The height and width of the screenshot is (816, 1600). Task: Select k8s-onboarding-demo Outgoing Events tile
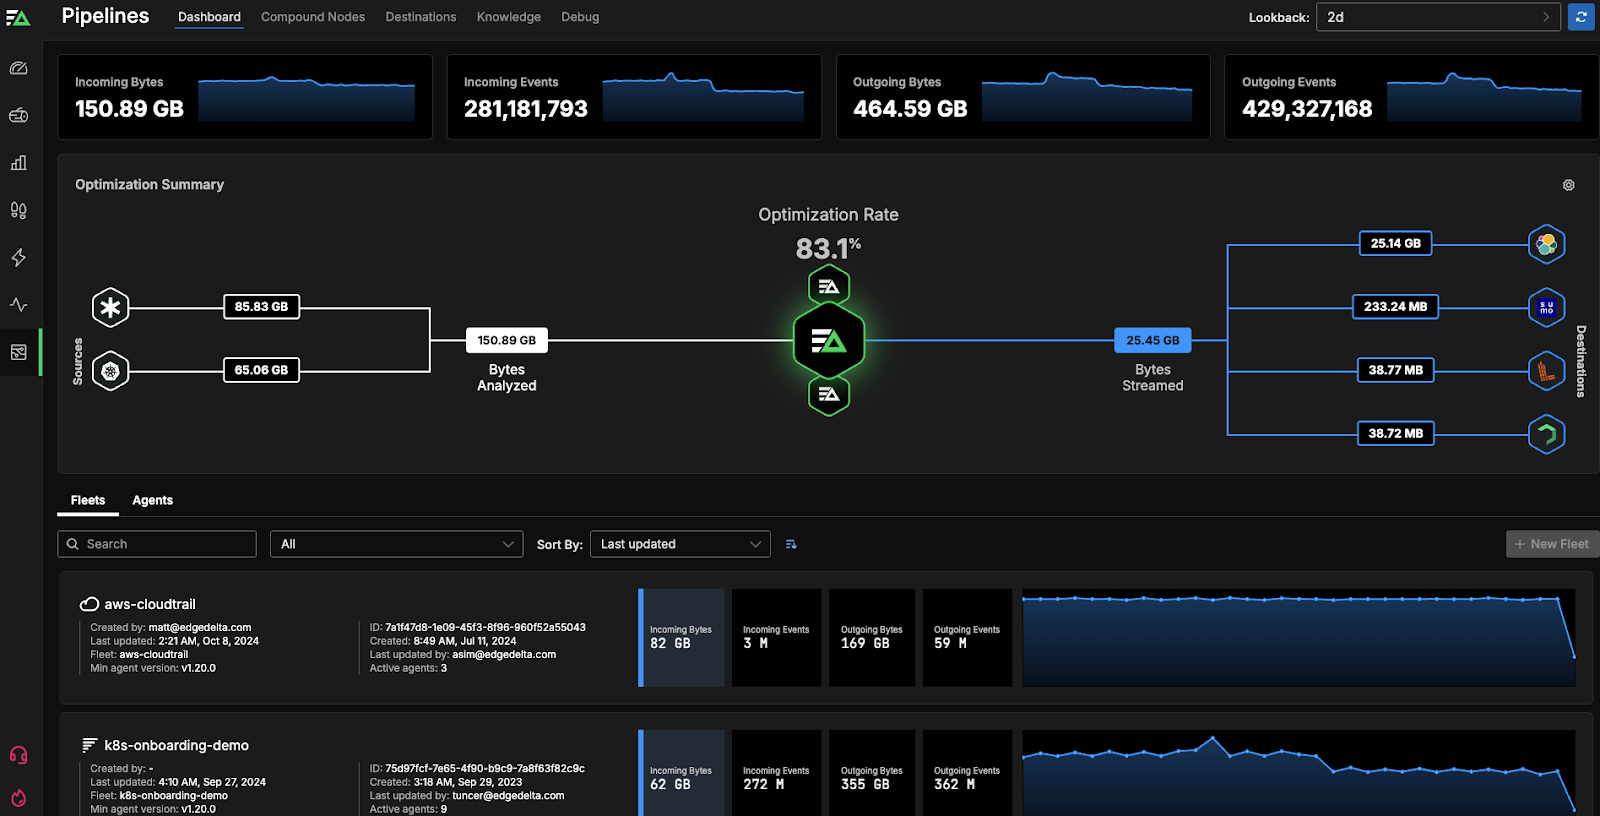[966, 778]
